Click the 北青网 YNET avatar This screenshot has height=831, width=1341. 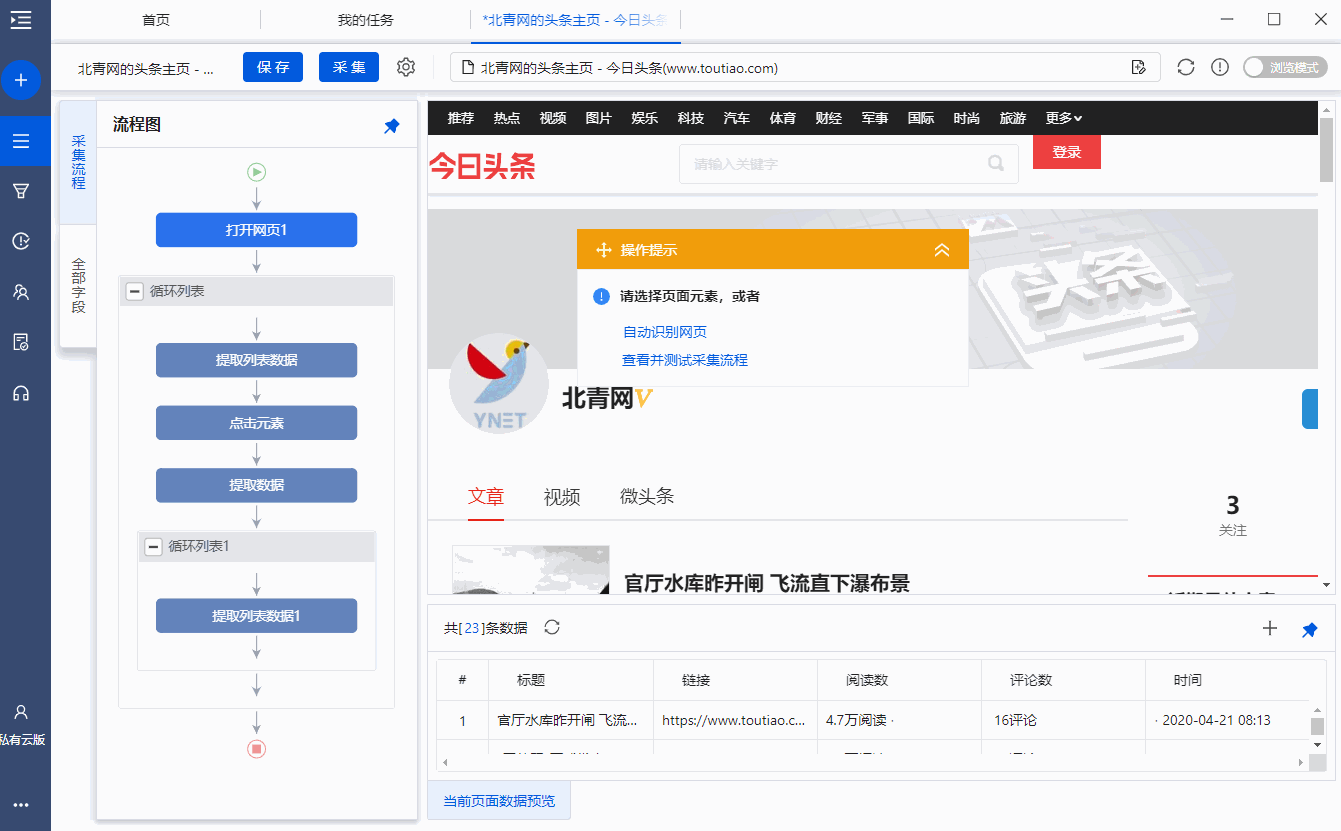click(499, 383)
